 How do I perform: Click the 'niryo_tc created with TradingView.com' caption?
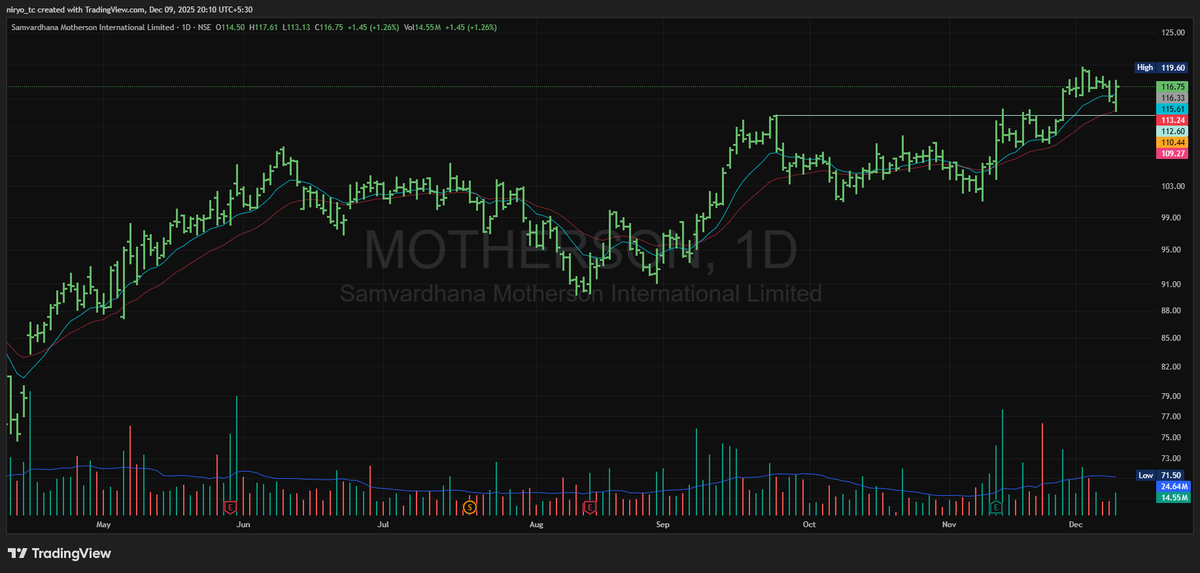78,9
